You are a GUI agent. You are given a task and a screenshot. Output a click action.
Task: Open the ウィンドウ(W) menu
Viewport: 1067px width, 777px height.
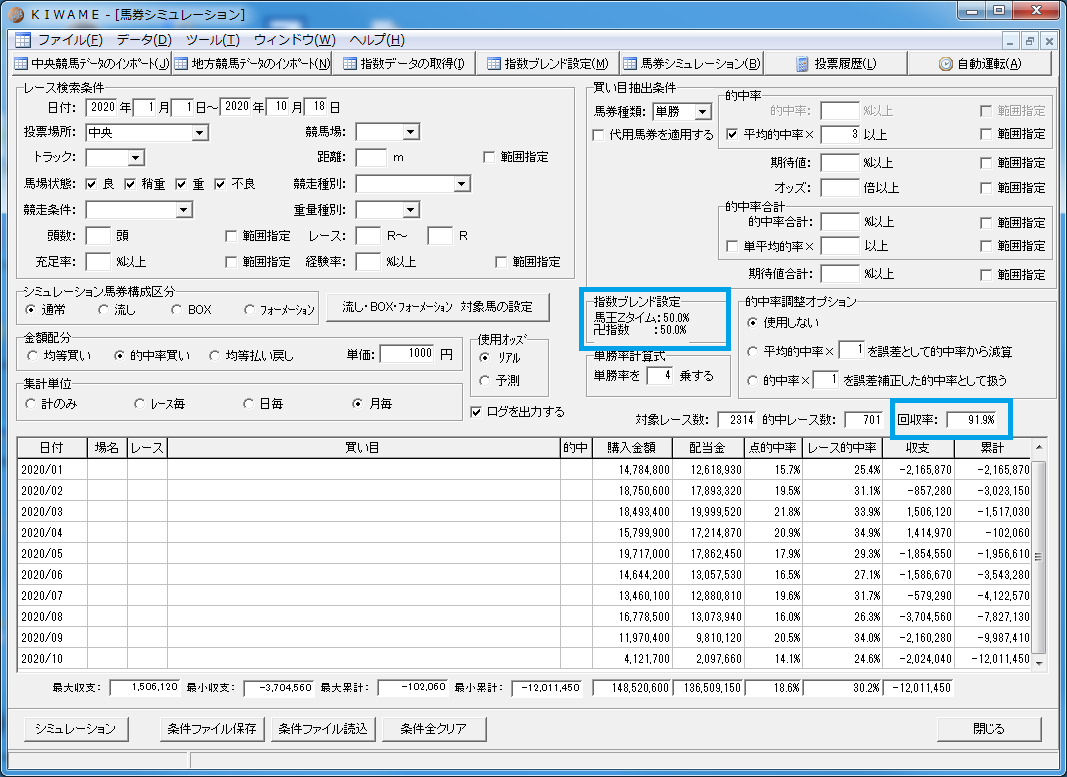click(295, 40)
